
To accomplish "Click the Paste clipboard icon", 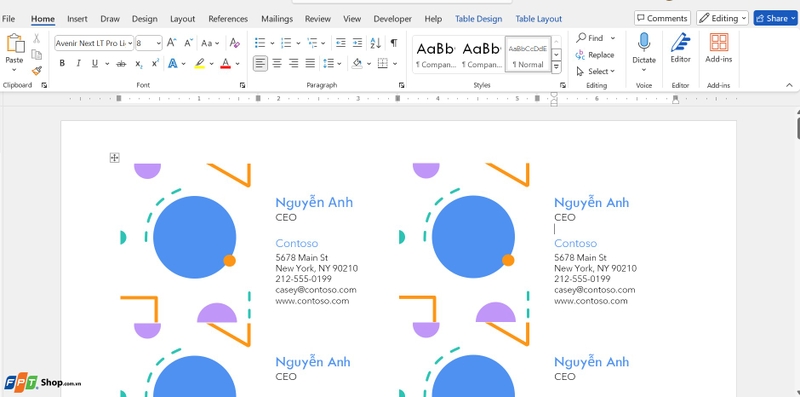I will 15,43.
